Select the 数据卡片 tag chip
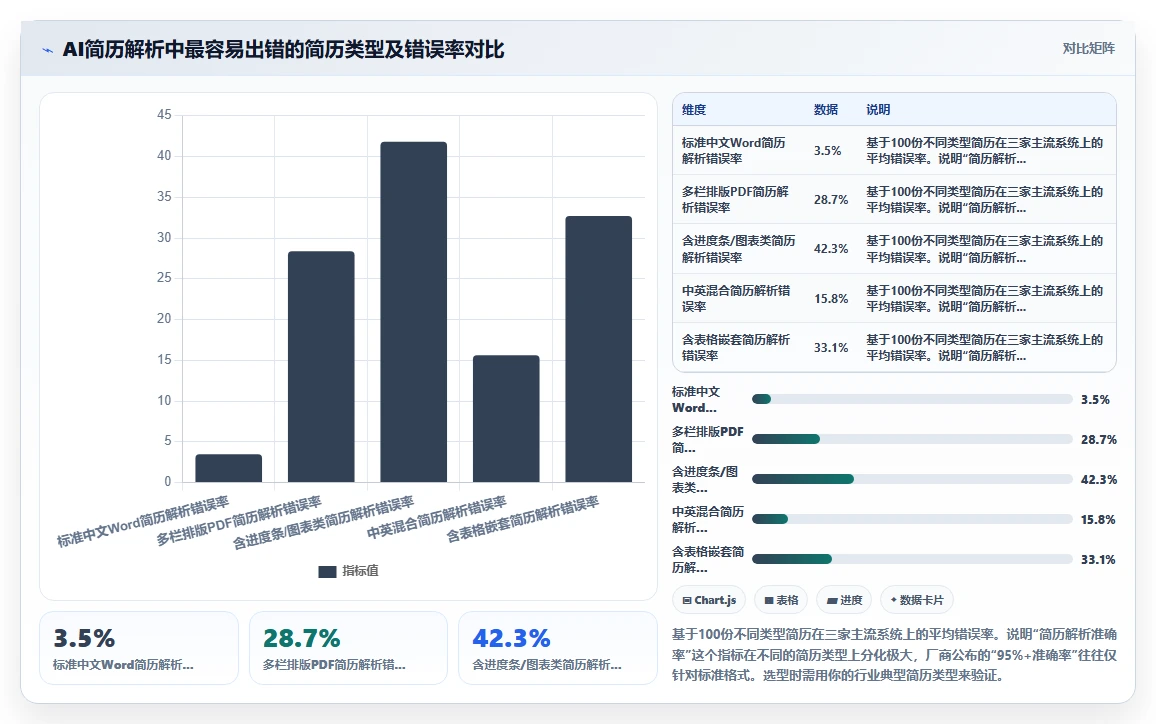The width and height of the screenshot is (1156, 724). tap(916, 600)
